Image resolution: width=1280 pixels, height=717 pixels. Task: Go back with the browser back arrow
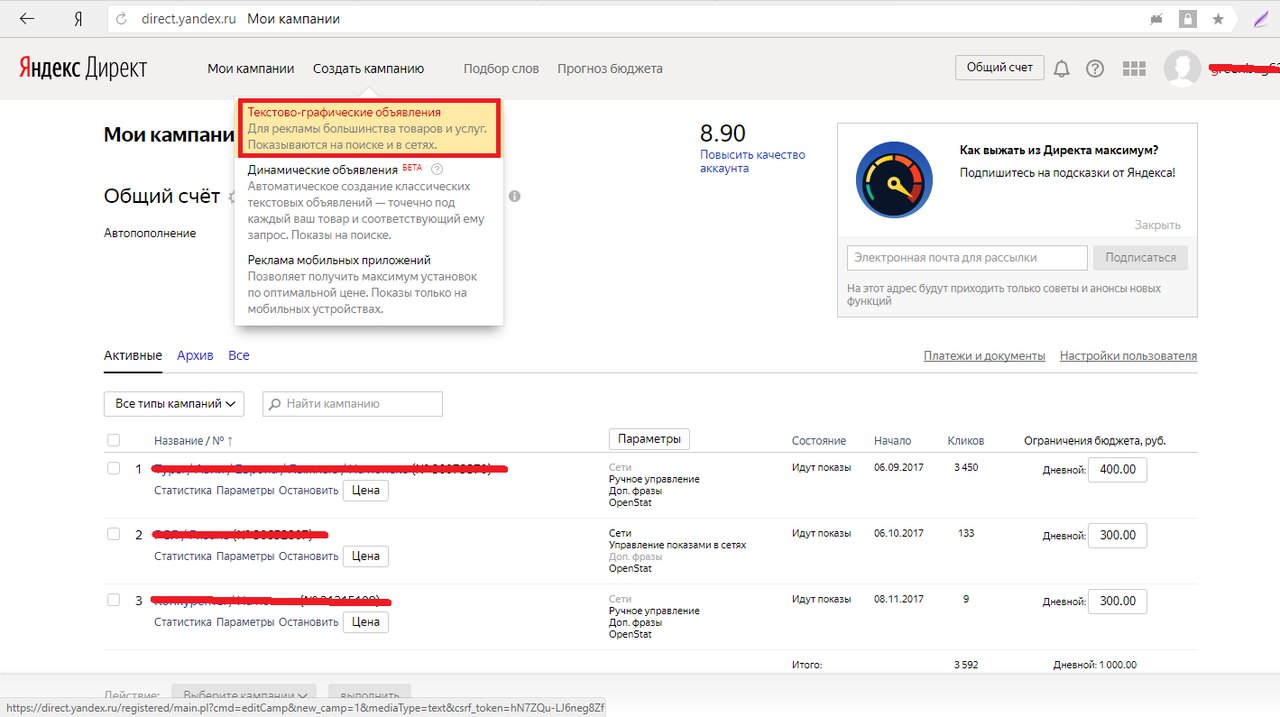27,19
